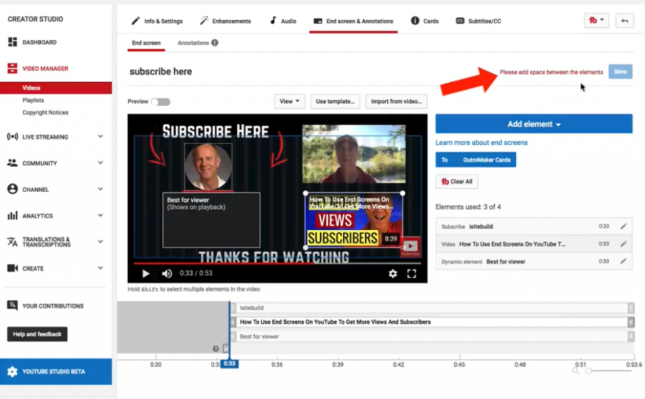The height and width of the screenshot is (399, 645).
Task: Click the Save button
Action: tap(620, 72)
